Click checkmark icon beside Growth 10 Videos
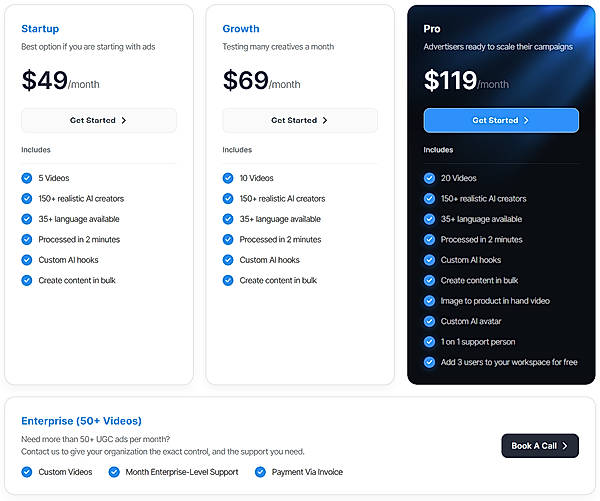The height and width of the screenshot is (501, 600). 228,178
